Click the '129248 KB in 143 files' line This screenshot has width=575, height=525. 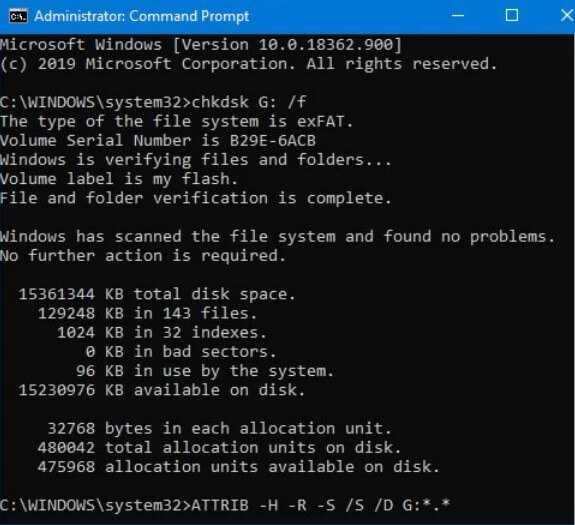(x=147, y=313)
